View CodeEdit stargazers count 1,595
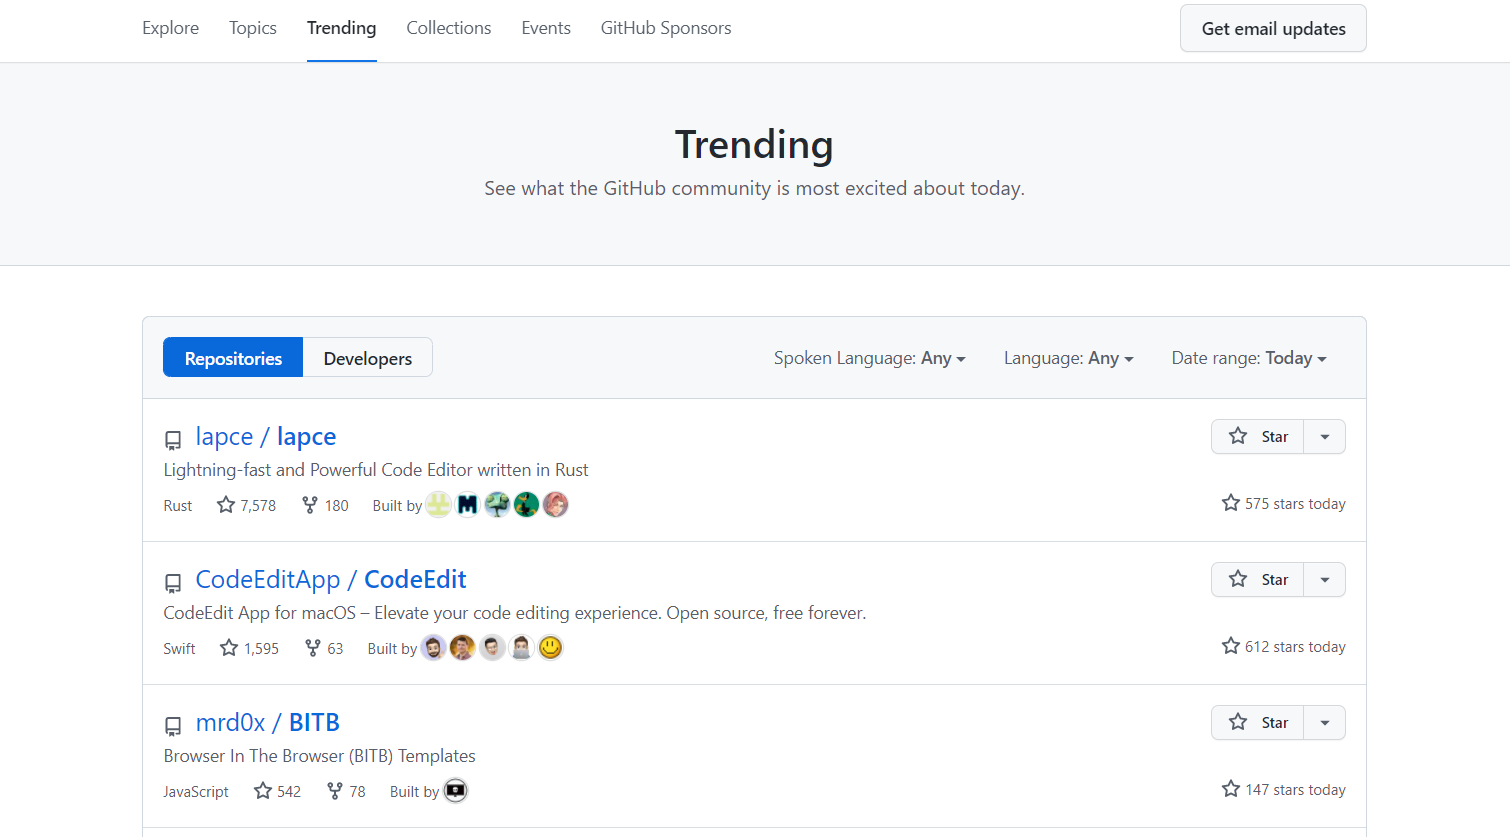This screenshot has width=1510, height=837. click(249, 648)
